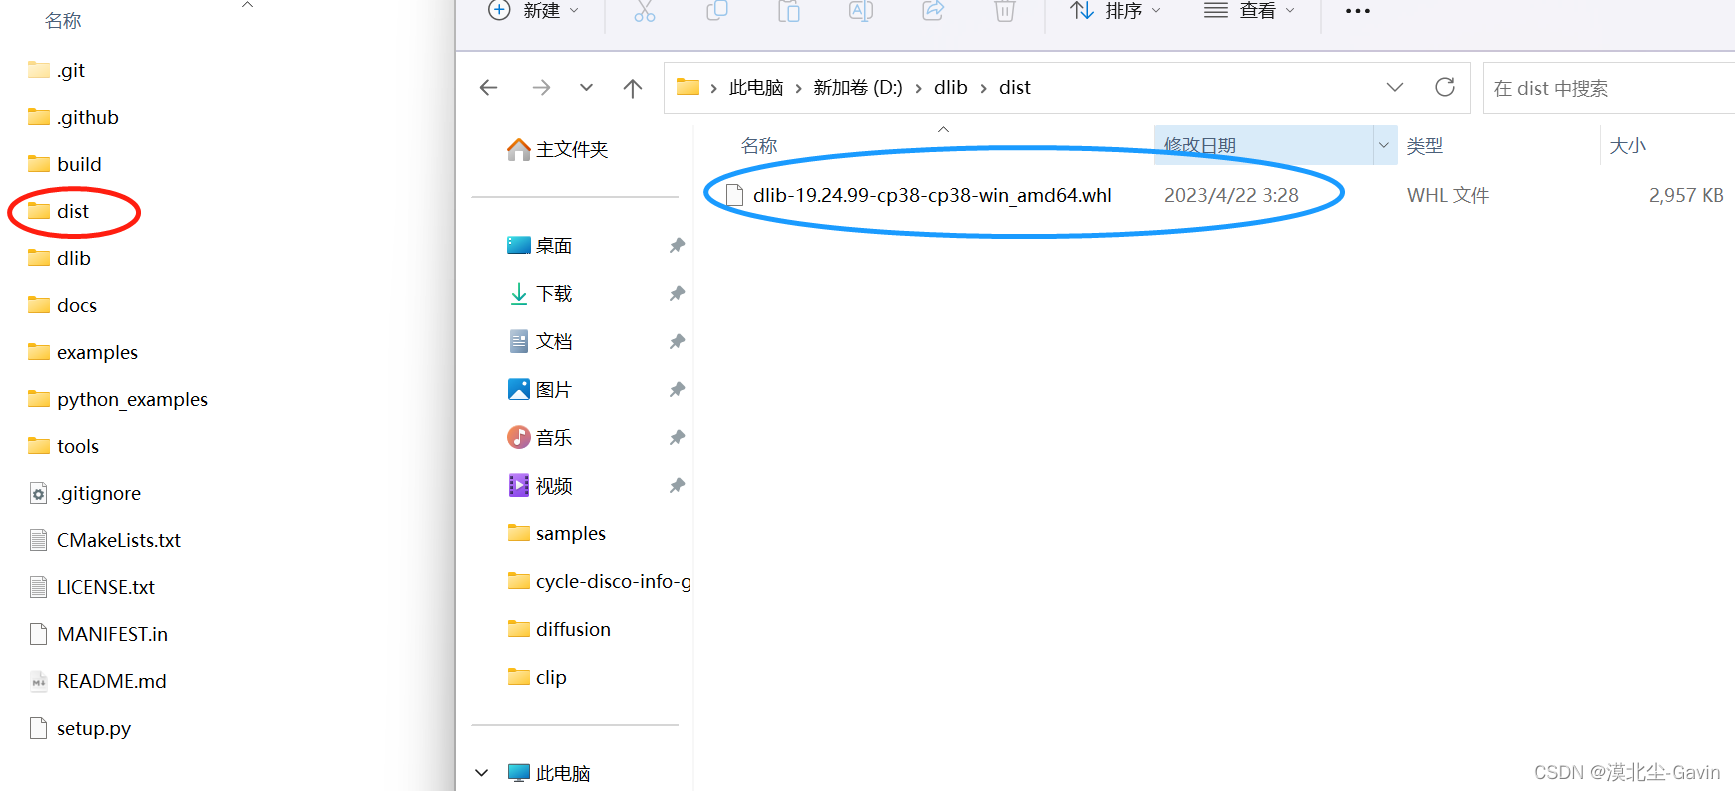Select the python_examples folder
The width and height of the screenshot is (1735, 791).
tap(118, 399)
